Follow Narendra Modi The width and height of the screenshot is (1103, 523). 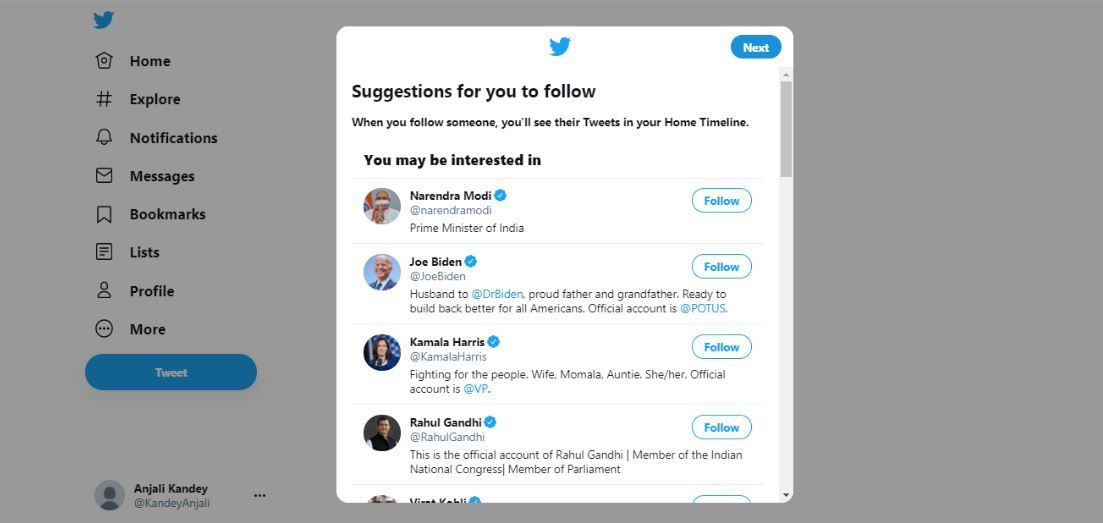coord(721,201)
